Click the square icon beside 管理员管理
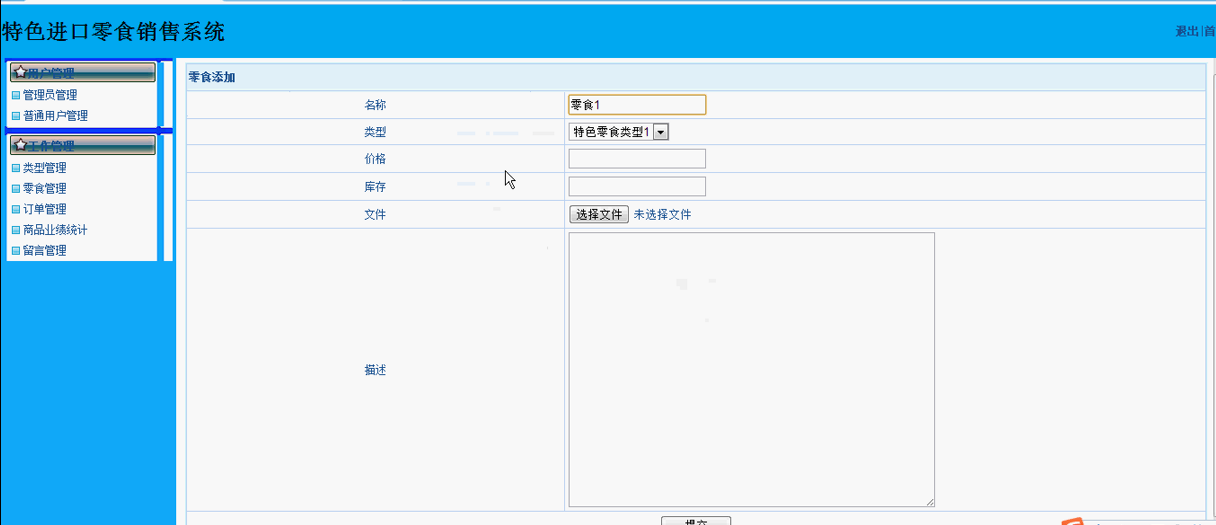 click(x=16, y=96)
